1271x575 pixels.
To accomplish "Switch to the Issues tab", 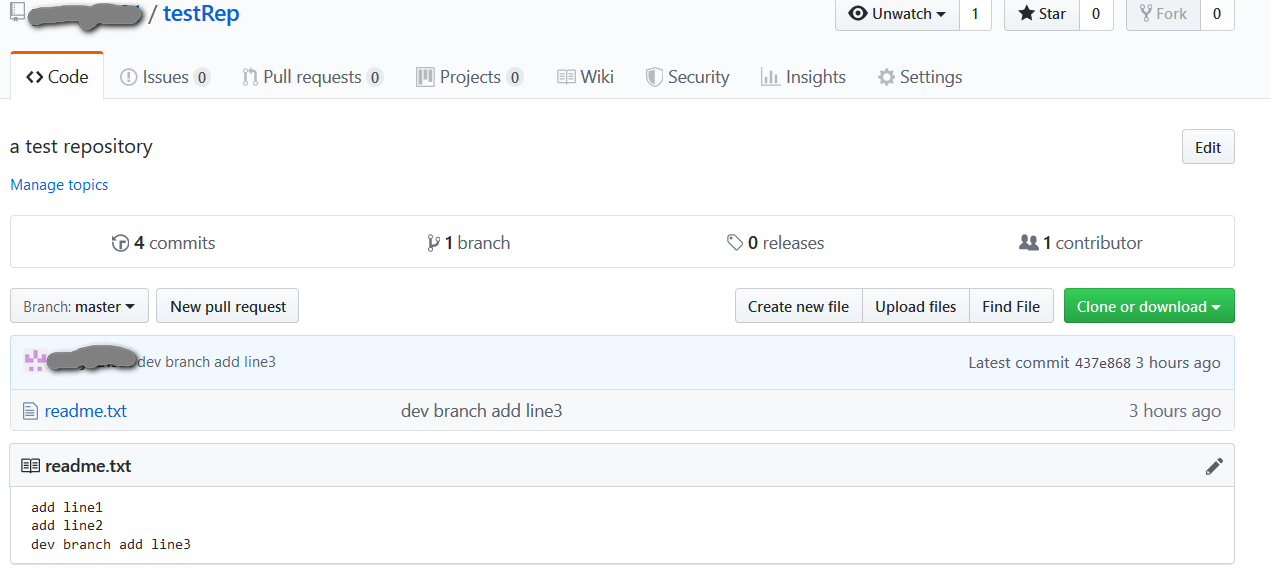I will coord(165,77).
